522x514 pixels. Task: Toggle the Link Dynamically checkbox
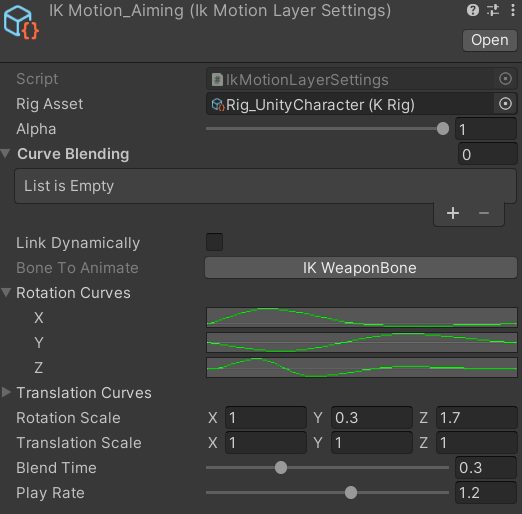[x=214, y=242]
